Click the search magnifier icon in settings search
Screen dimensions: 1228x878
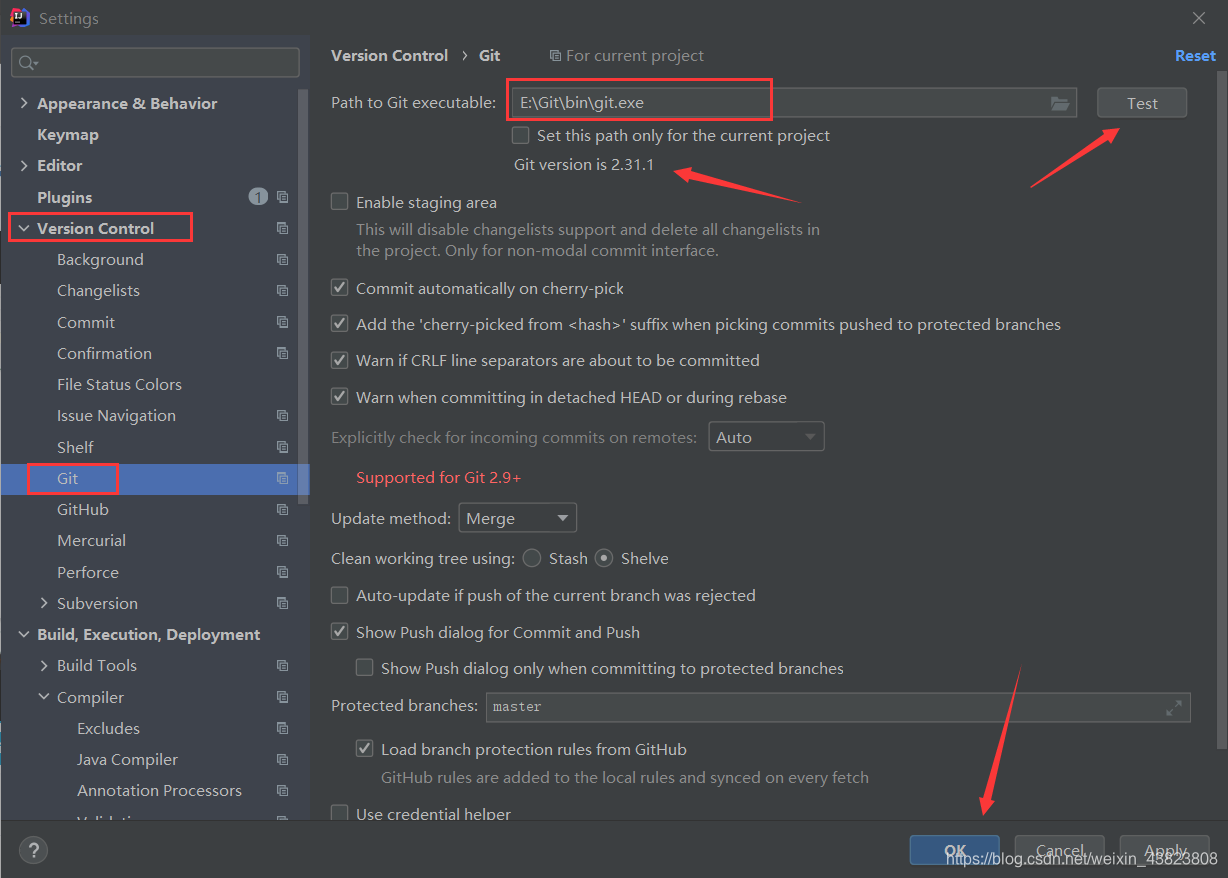[27, 63]
